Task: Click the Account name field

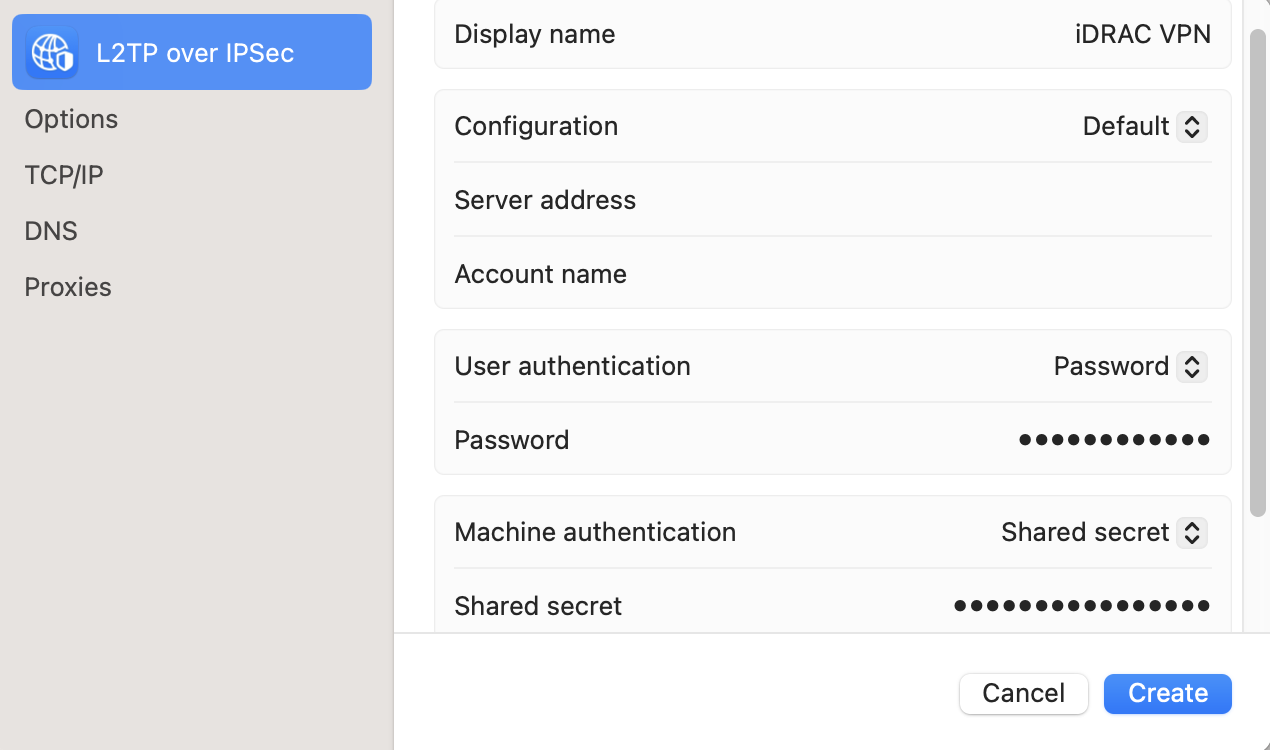Action: click(x=832, y=274)
